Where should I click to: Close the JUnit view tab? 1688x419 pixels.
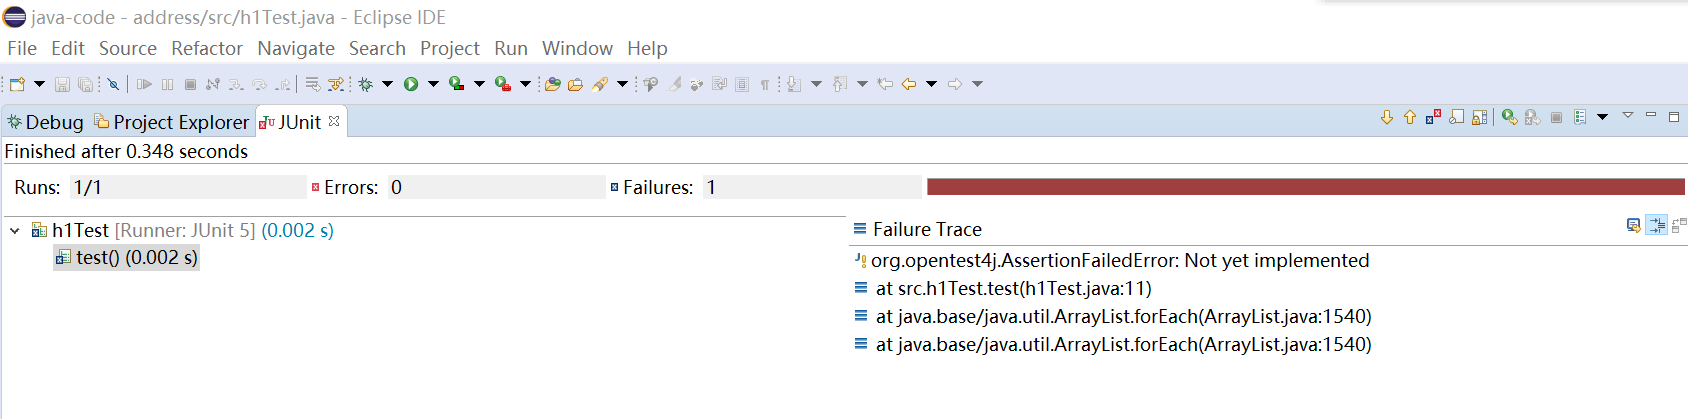pos(334,121)
